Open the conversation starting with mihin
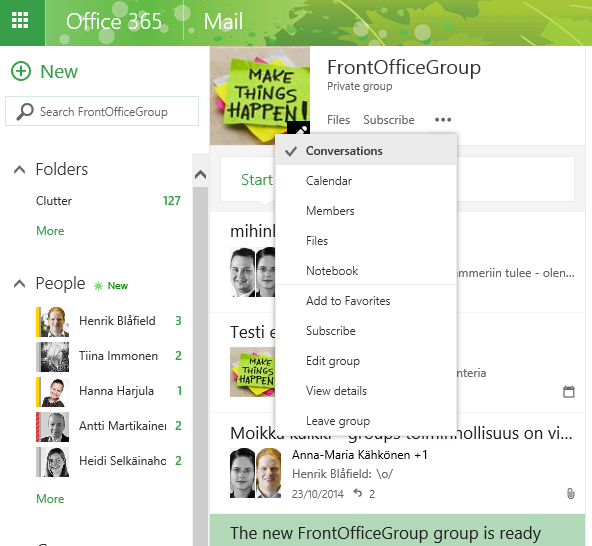Screen dimensions: 592x546 tap(242, 262)
